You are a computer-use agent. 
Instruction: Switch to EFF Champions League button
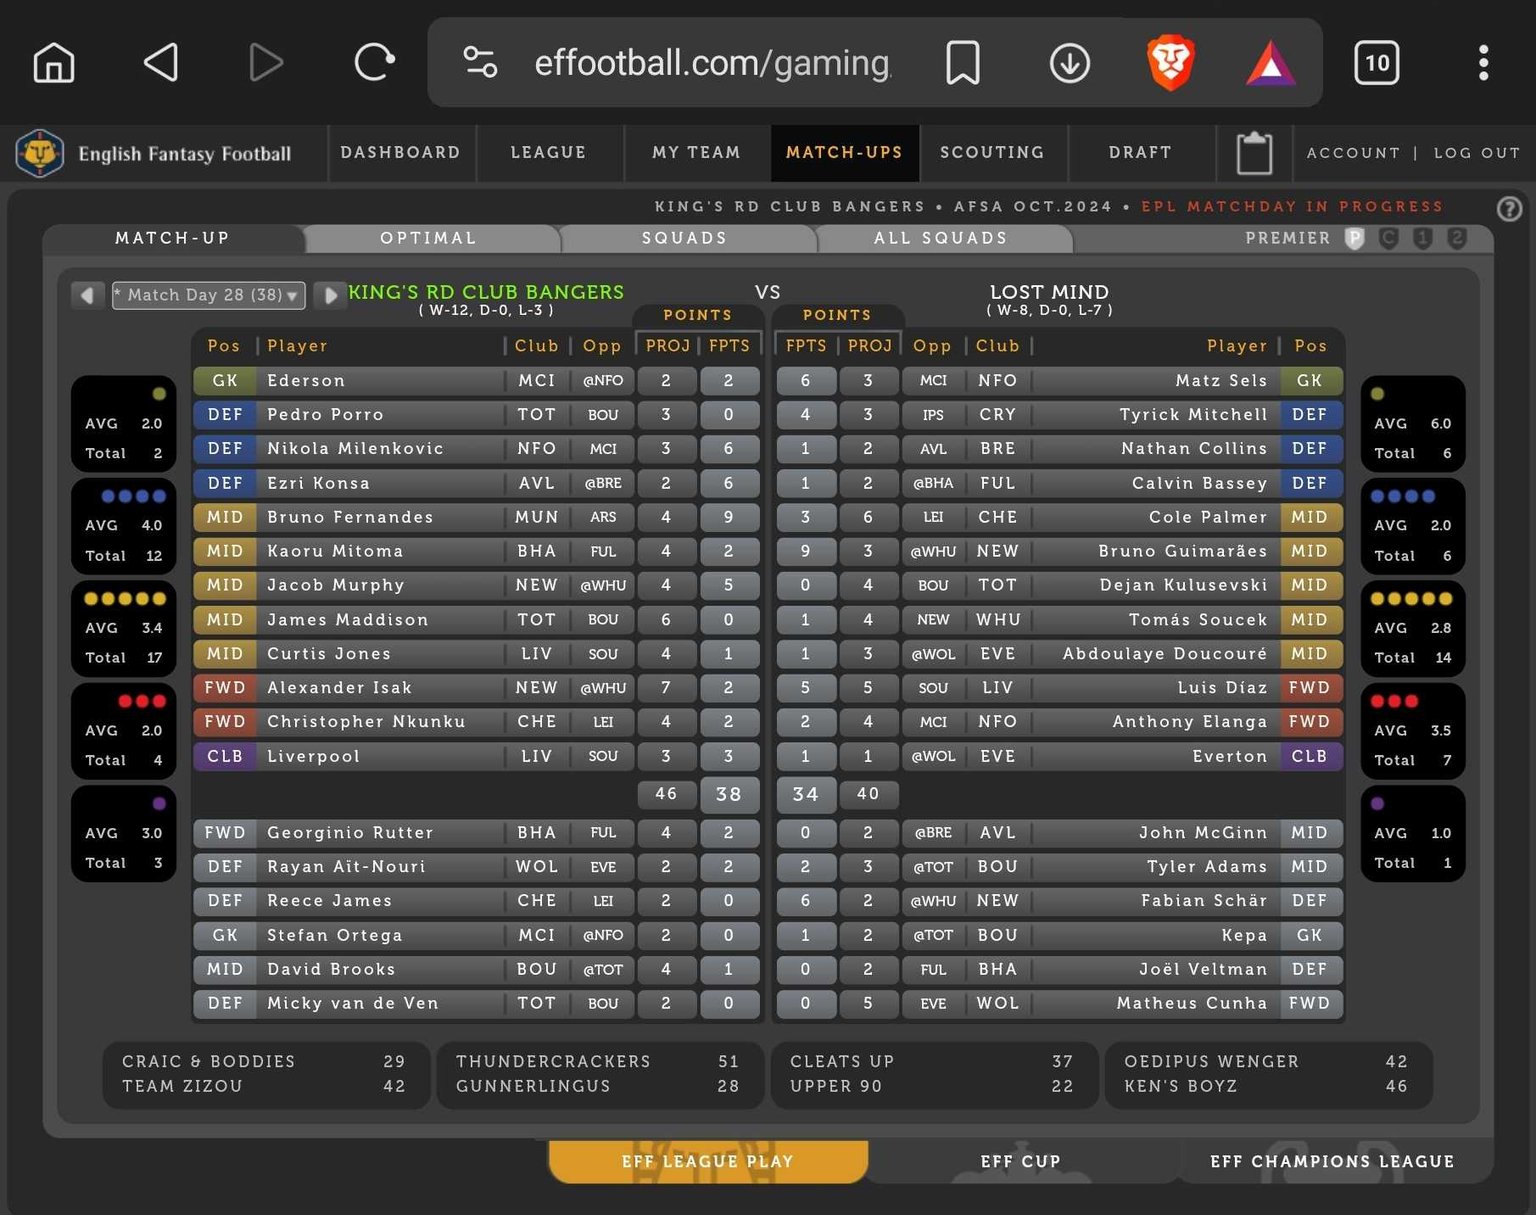click(1332, 1161)
